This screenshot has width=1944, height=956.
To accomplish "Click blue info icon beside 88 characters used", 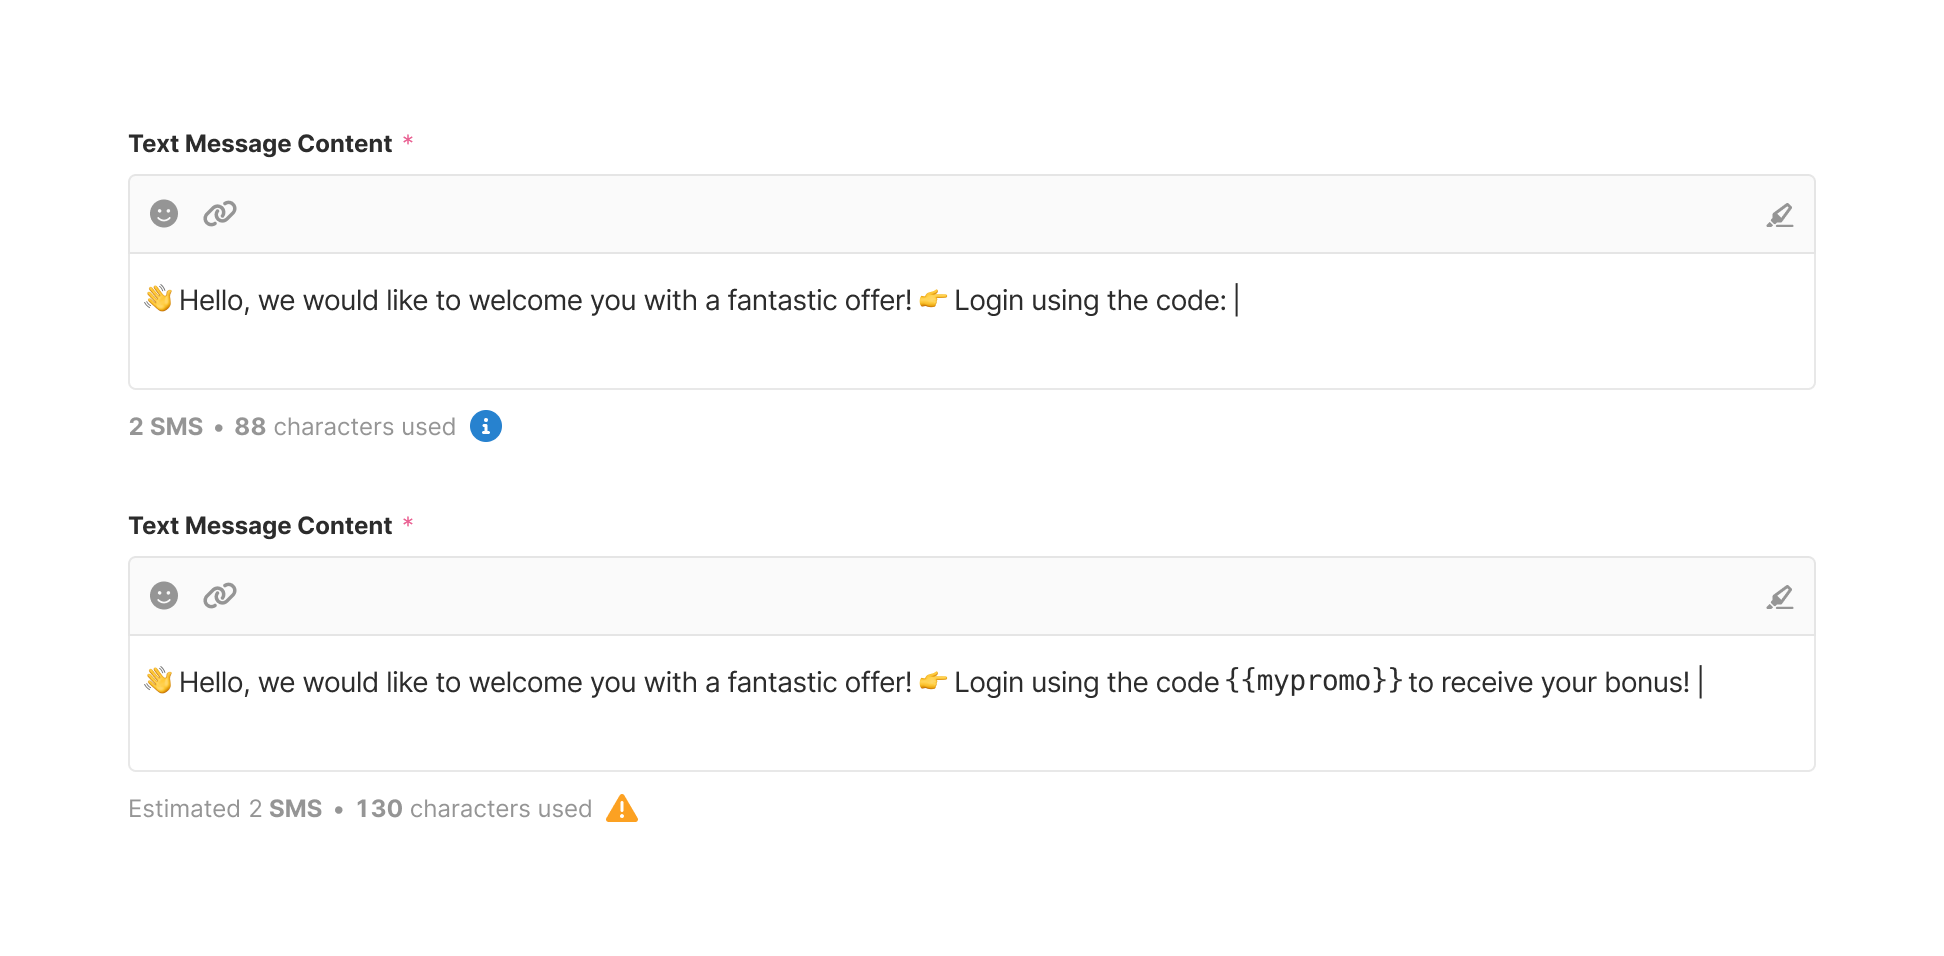I will (486, 426).
